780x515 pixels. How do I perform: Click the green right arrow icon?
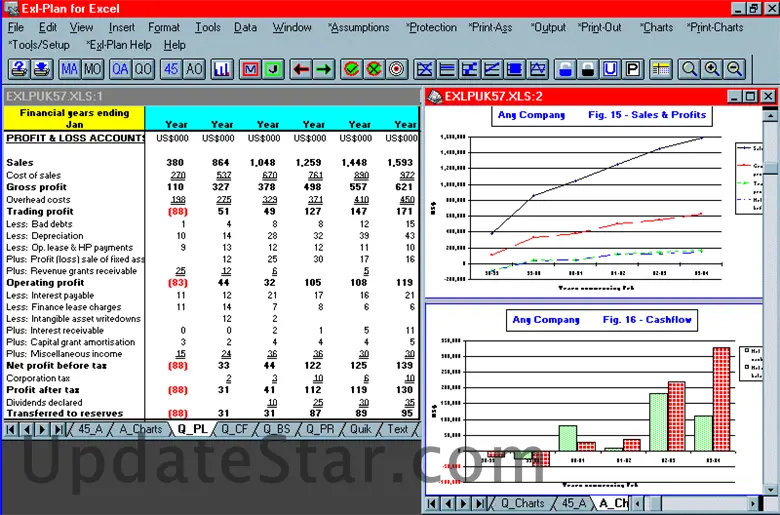coord(323,69)
